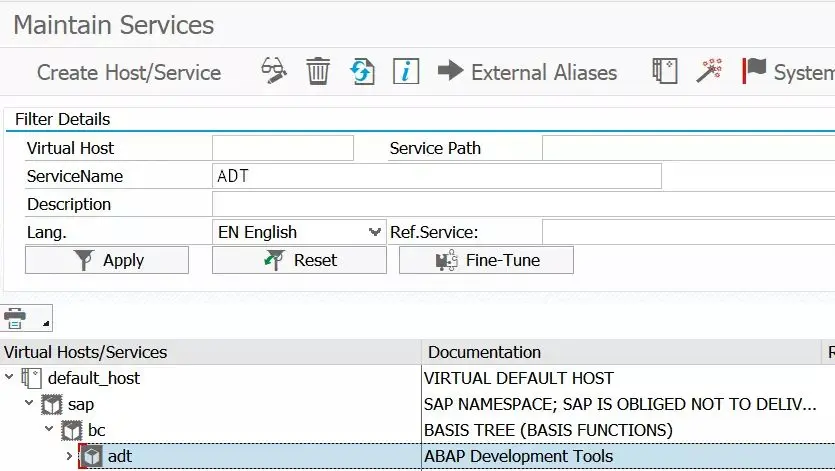
Task: Open the Lang. EN English dropdown
Action: 375,232
